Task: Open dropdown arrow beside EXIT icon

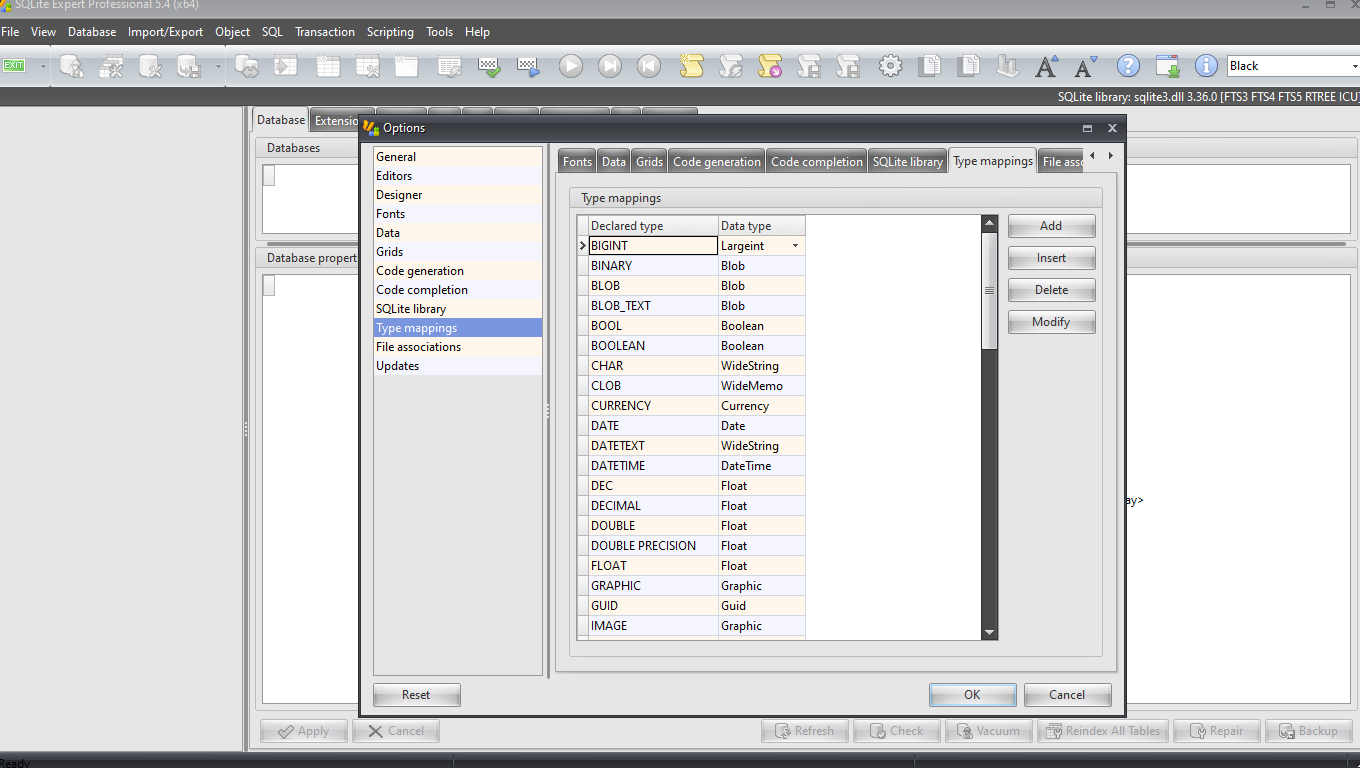Action: 43,67
